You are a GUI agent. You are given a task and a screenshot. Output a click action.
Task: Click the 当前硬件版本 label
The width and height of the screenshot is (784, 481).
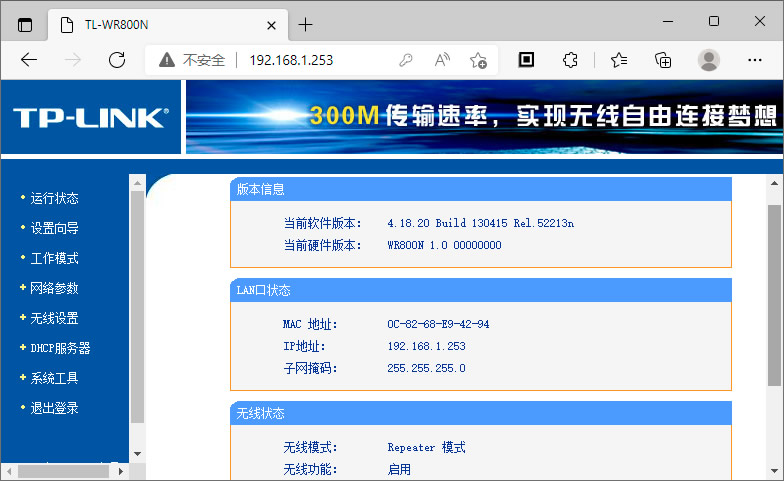tap(322, 245)
